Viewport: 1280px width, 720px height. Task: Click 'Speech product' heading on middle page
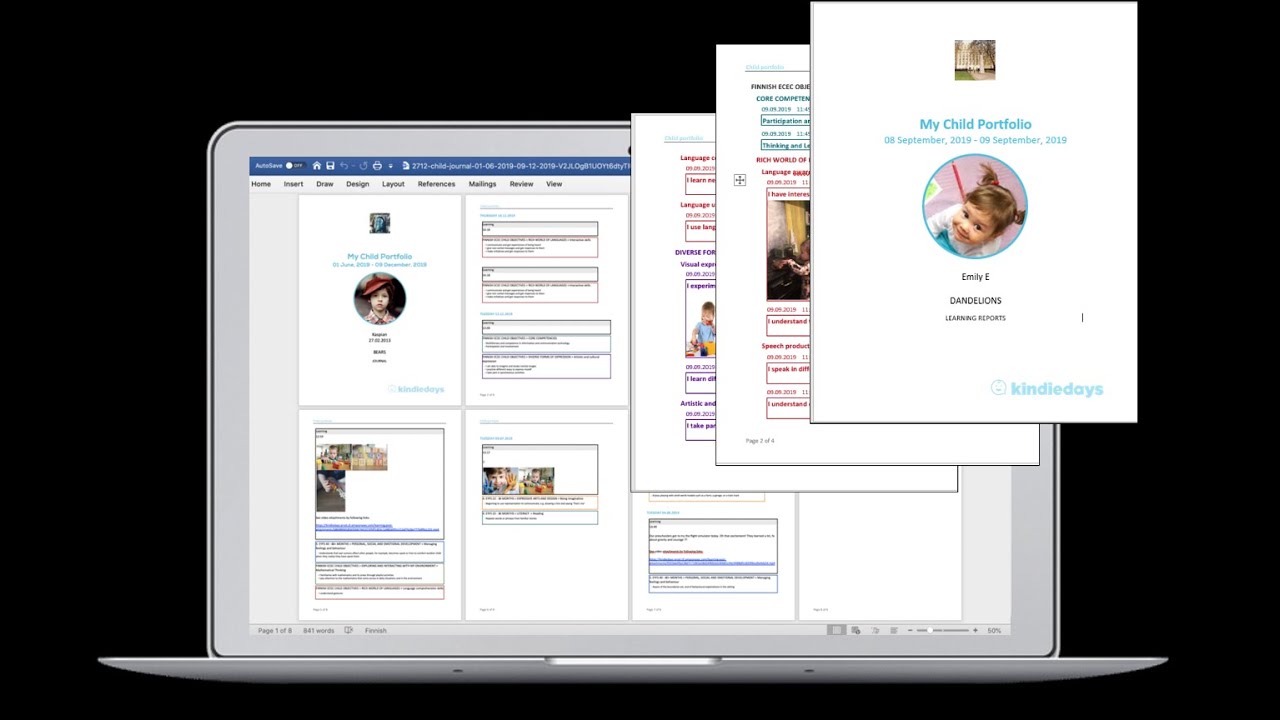coord(785,346)
